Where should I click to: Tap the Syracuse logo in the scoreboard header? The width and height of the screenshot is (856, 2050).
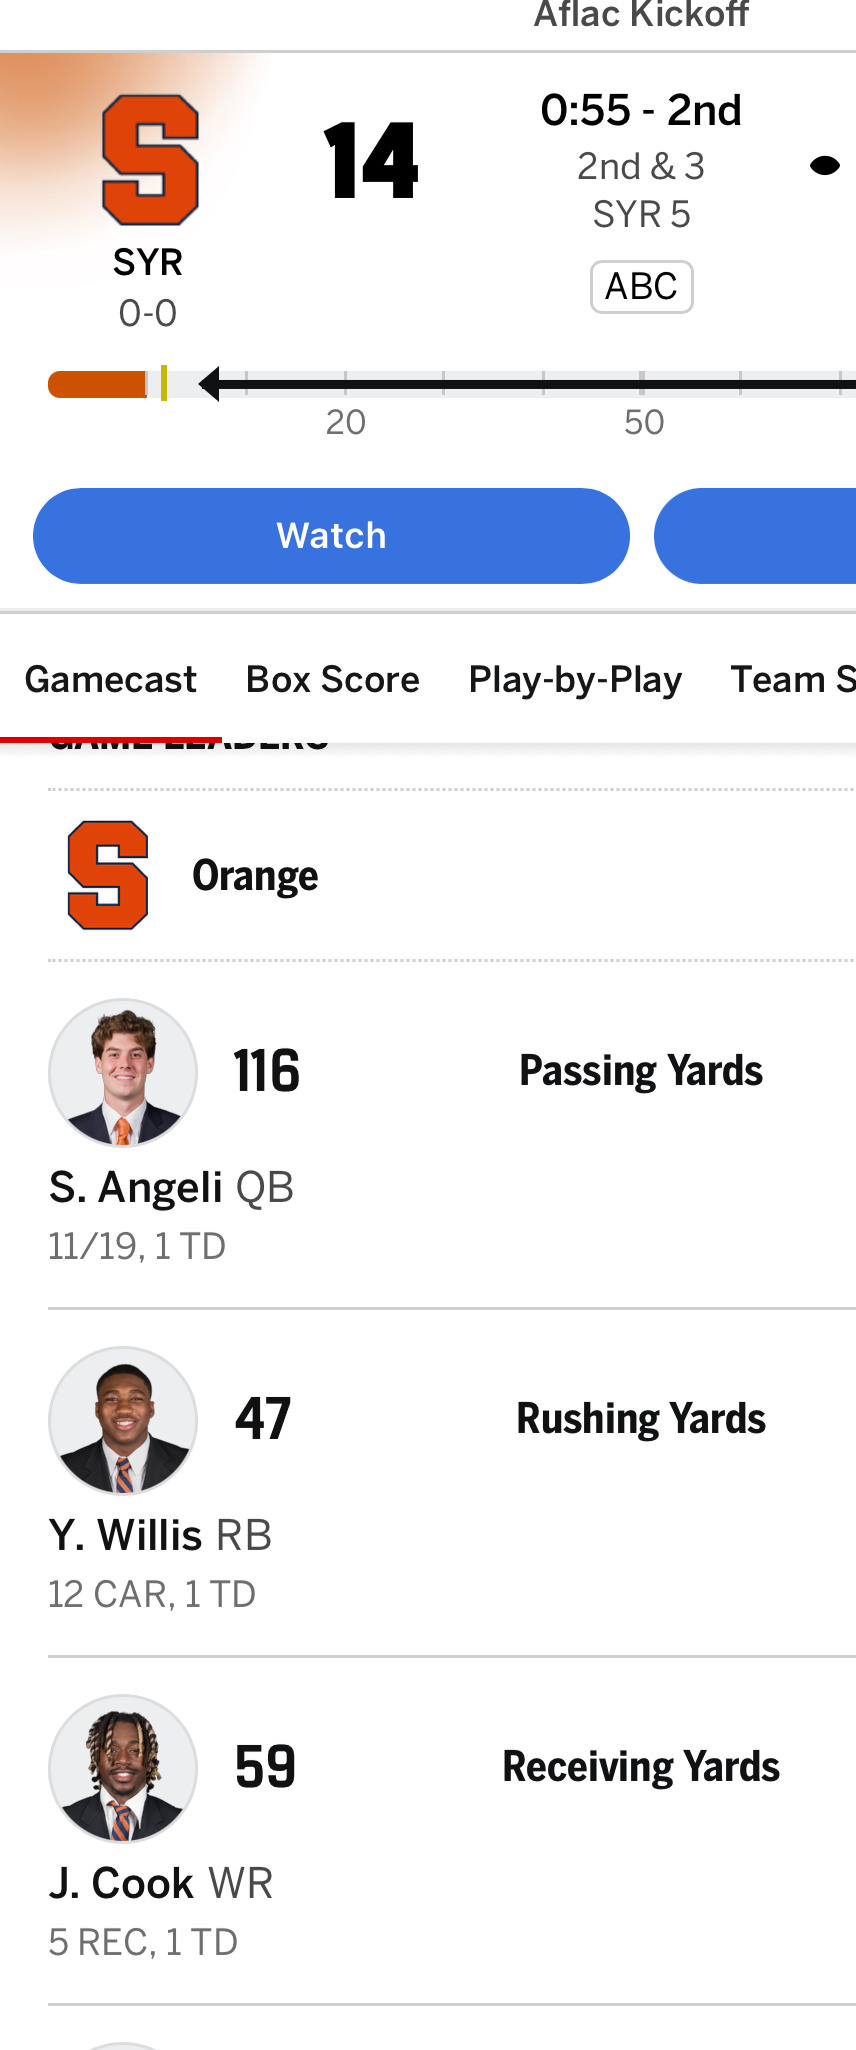click(x=150, y=160)
